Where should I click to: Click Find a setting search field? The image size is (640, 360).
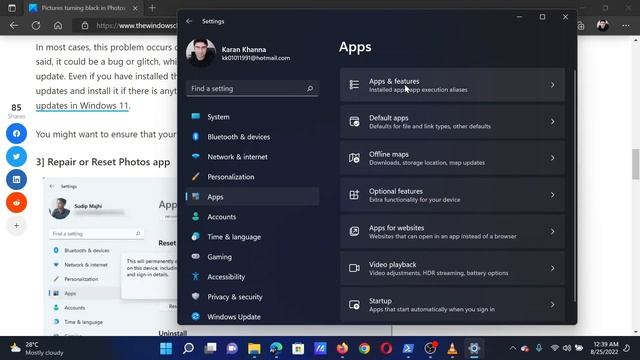coord(252,88)
